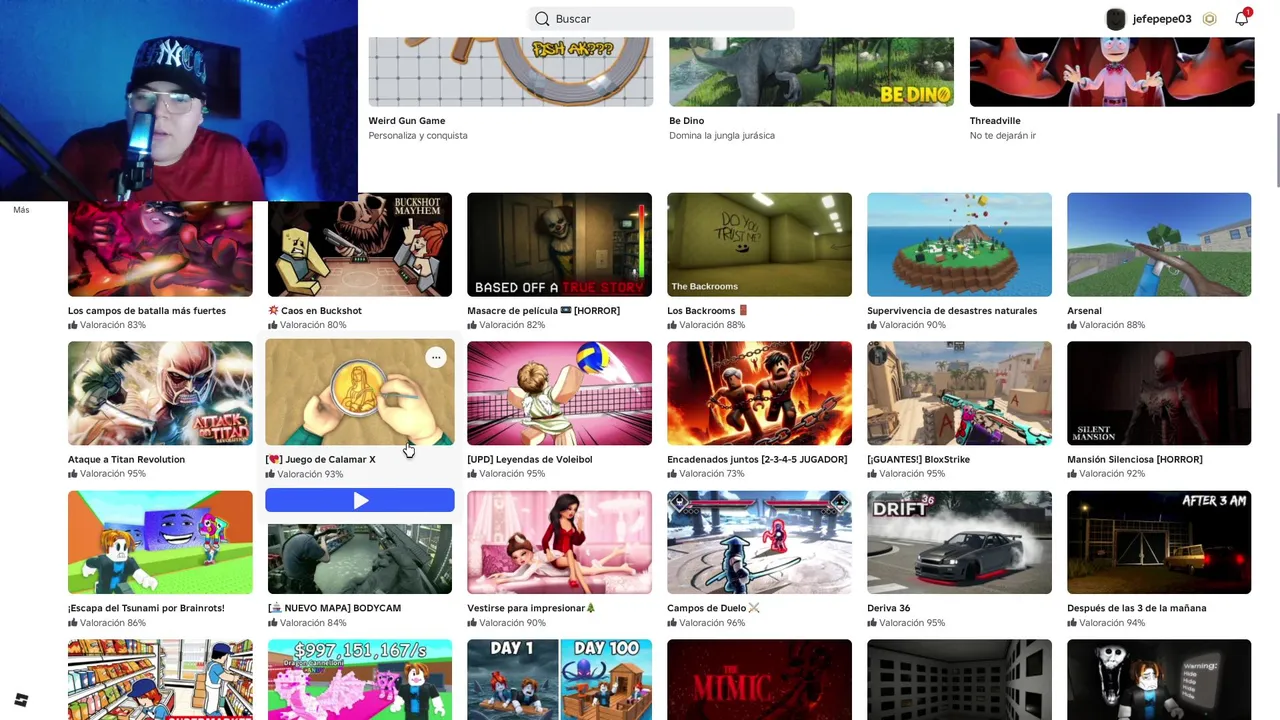Open the Threadville thumbnail
The height and width of the screenshot is (720, 1280).
point(1112,72)
